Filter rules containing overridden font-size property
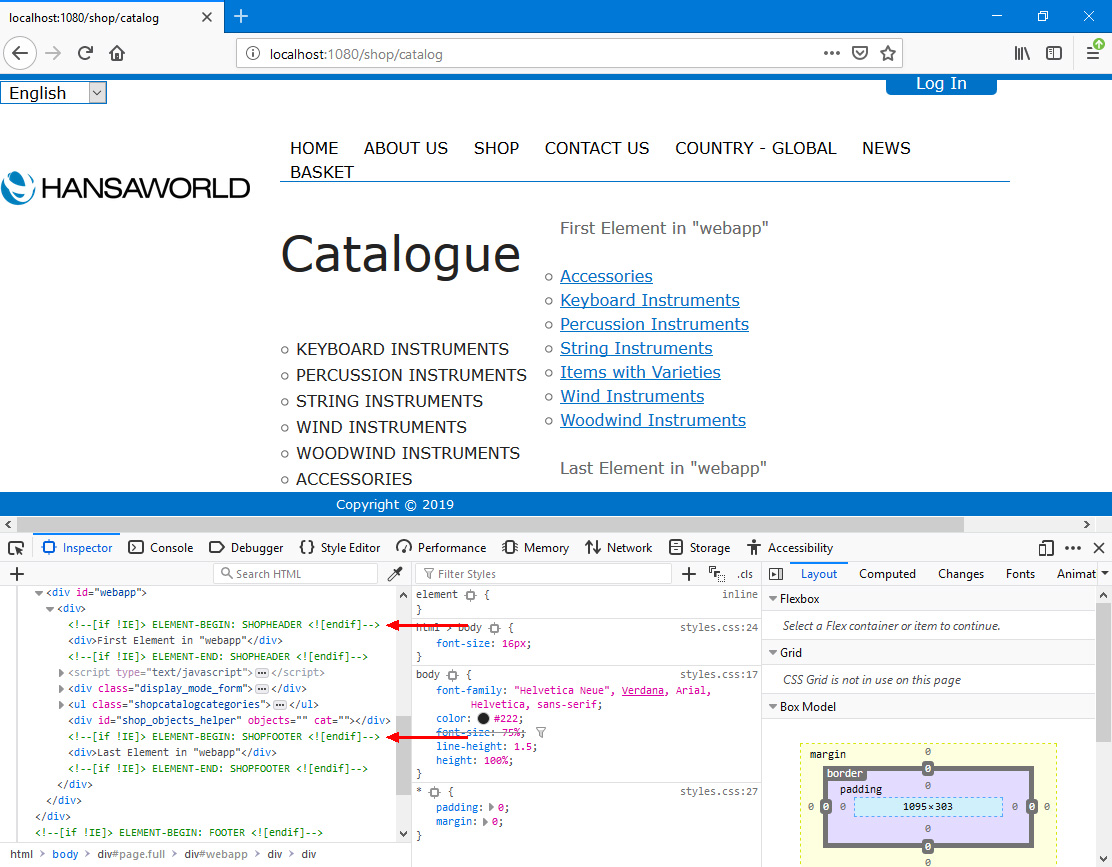1112x867 pixels. [540, 732]
